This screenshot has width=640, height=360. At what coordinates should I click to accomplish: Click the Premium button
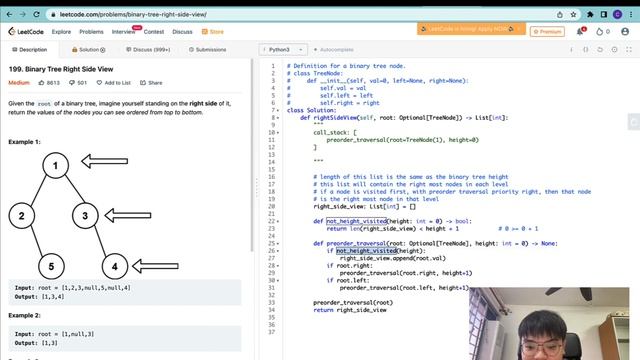547,31
